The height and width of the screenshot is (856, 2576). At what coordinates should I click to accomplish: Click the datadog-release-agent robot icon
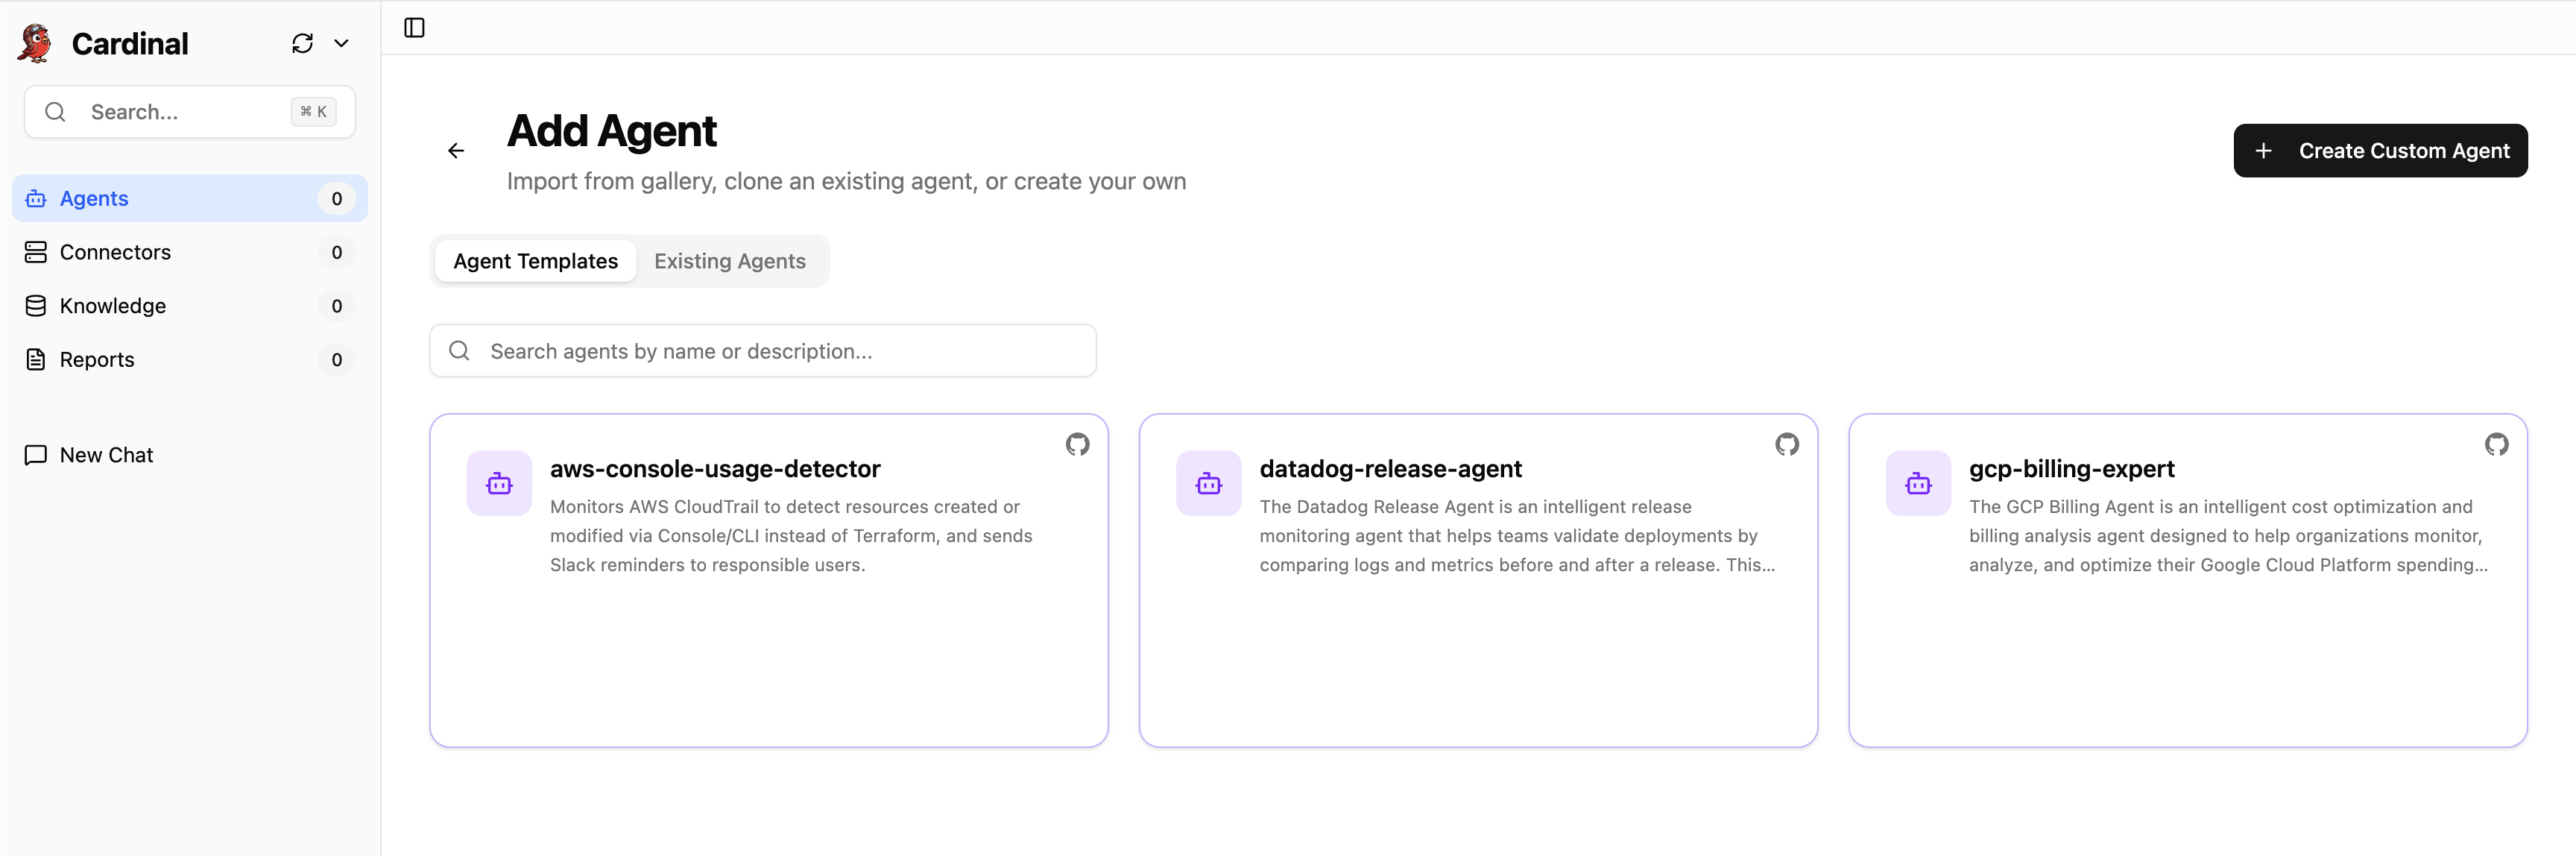point(1208,484)
